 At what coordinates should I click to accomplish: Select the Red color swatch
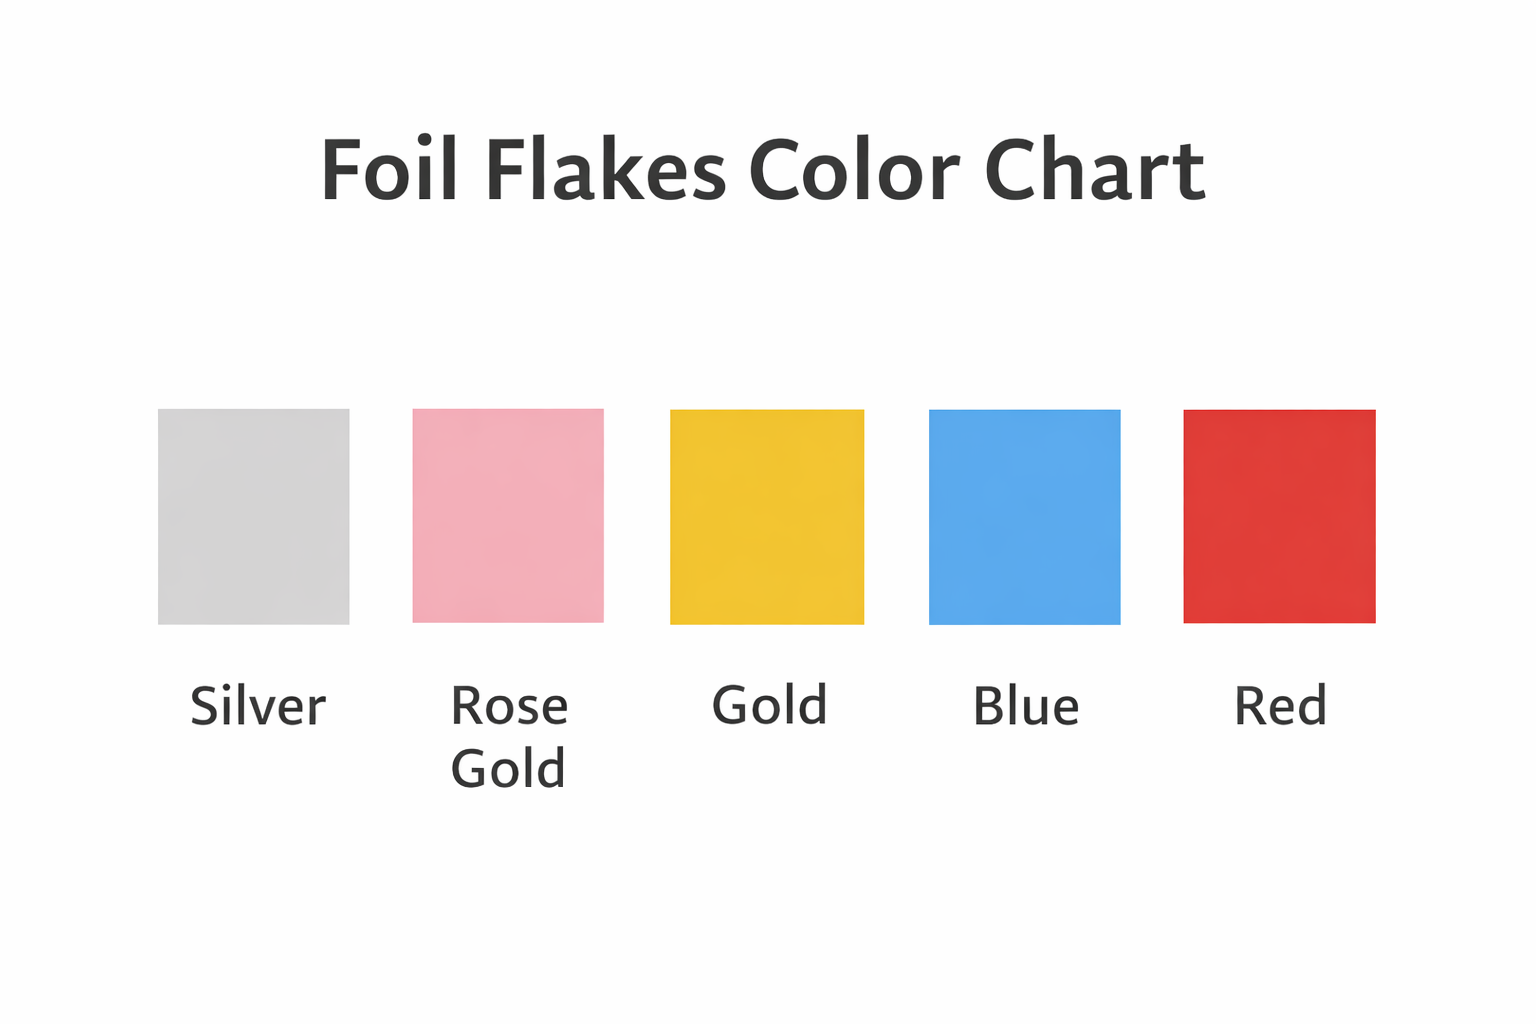(1280, 516)
